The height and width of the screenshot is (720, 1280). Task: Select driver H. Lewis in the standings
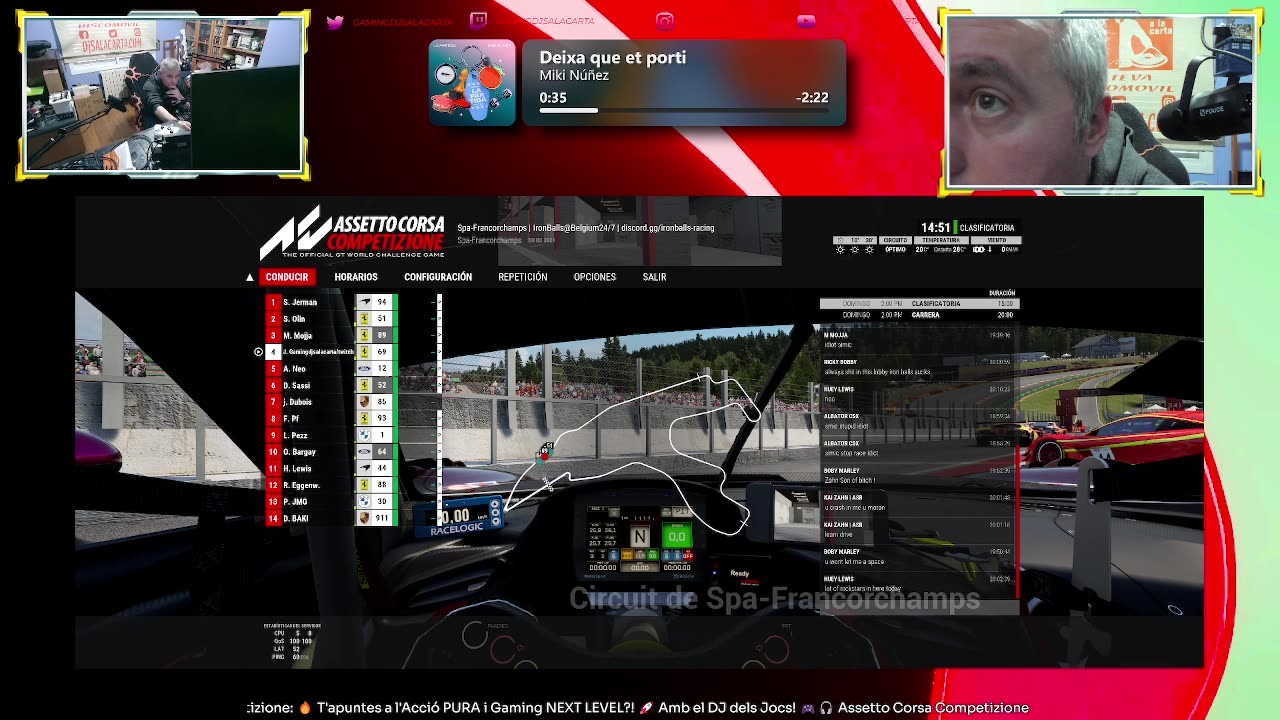(298, 468)
